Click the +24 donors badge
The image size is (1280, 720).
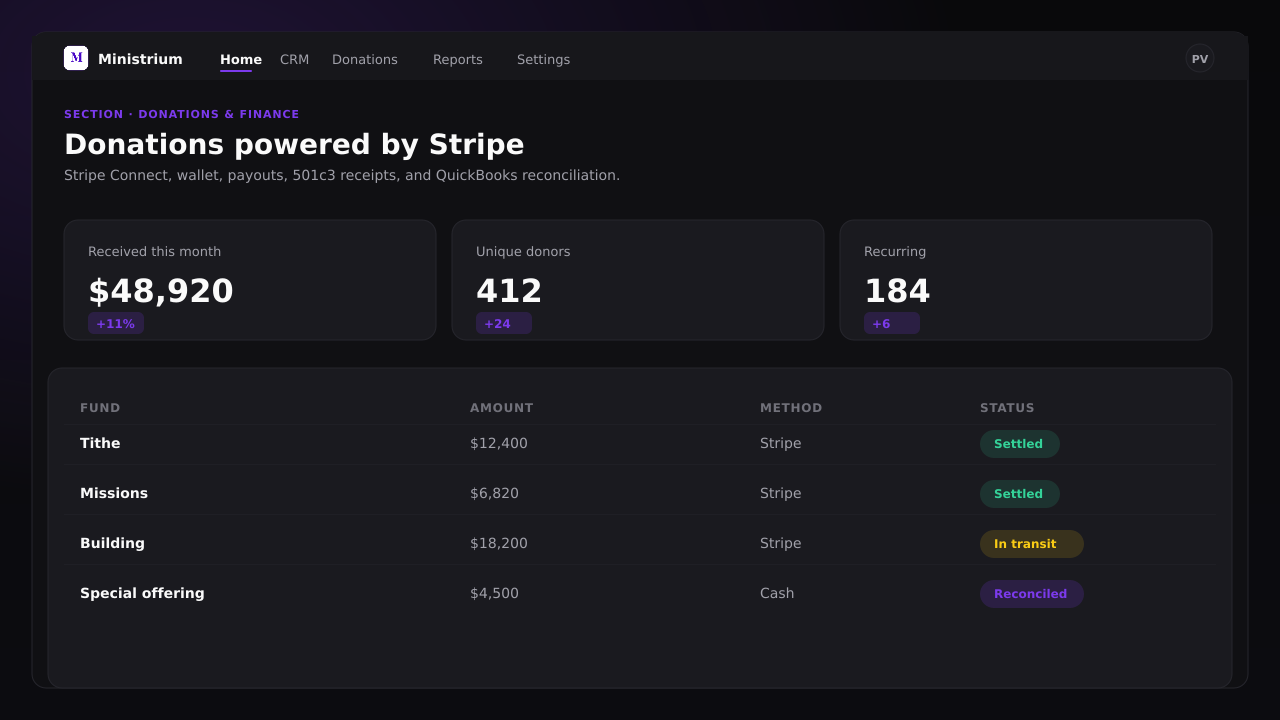[x=504, y=323]
